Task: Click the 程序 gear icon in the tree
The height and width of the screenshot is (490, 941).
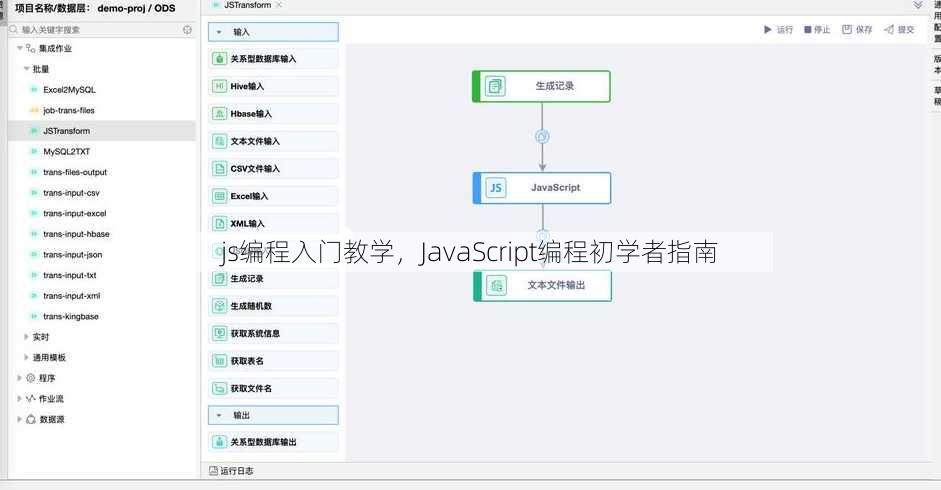Action: click(31, 378)
